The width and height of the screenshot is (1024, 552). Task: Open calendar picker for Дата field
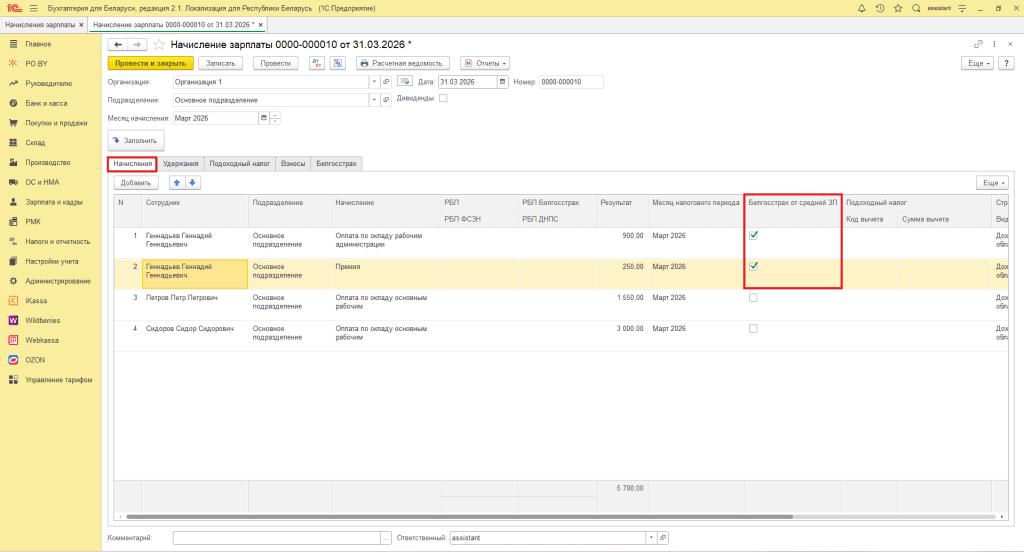pos(502,82)
